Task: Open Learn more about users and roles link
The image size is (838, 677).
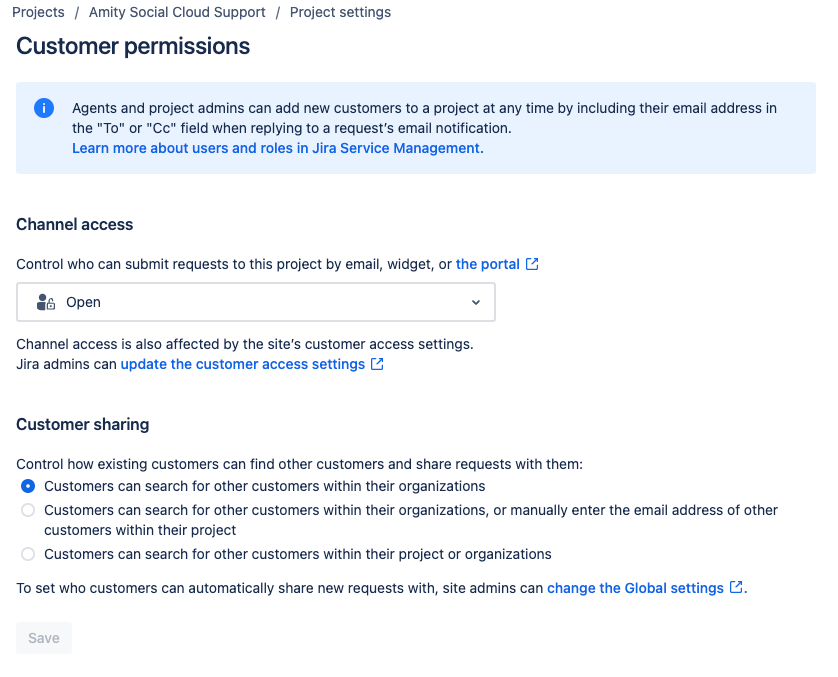Action: [278, 148]
